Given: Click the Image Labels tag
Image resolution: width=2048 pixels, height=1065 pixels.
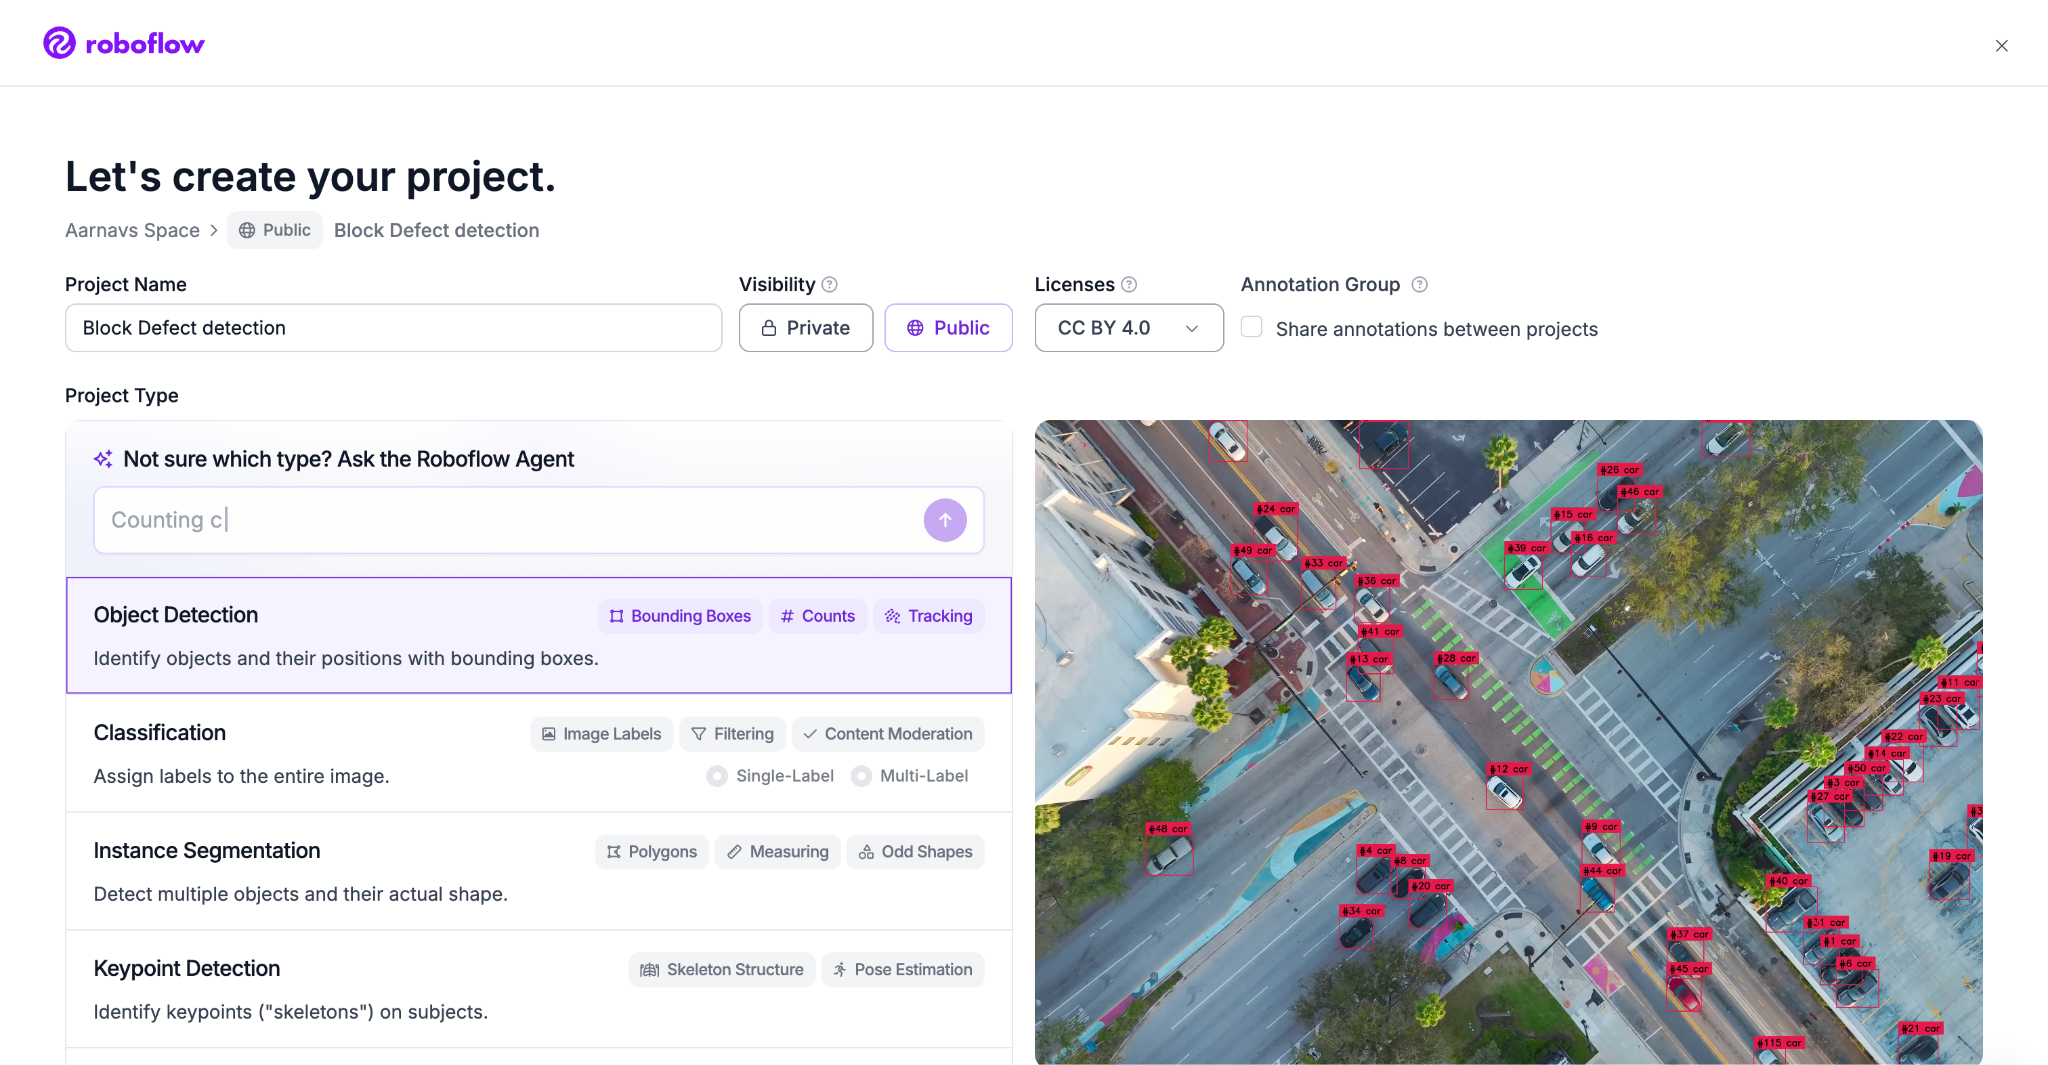Looking at the screenshot, I should click(x=601, y=734).
